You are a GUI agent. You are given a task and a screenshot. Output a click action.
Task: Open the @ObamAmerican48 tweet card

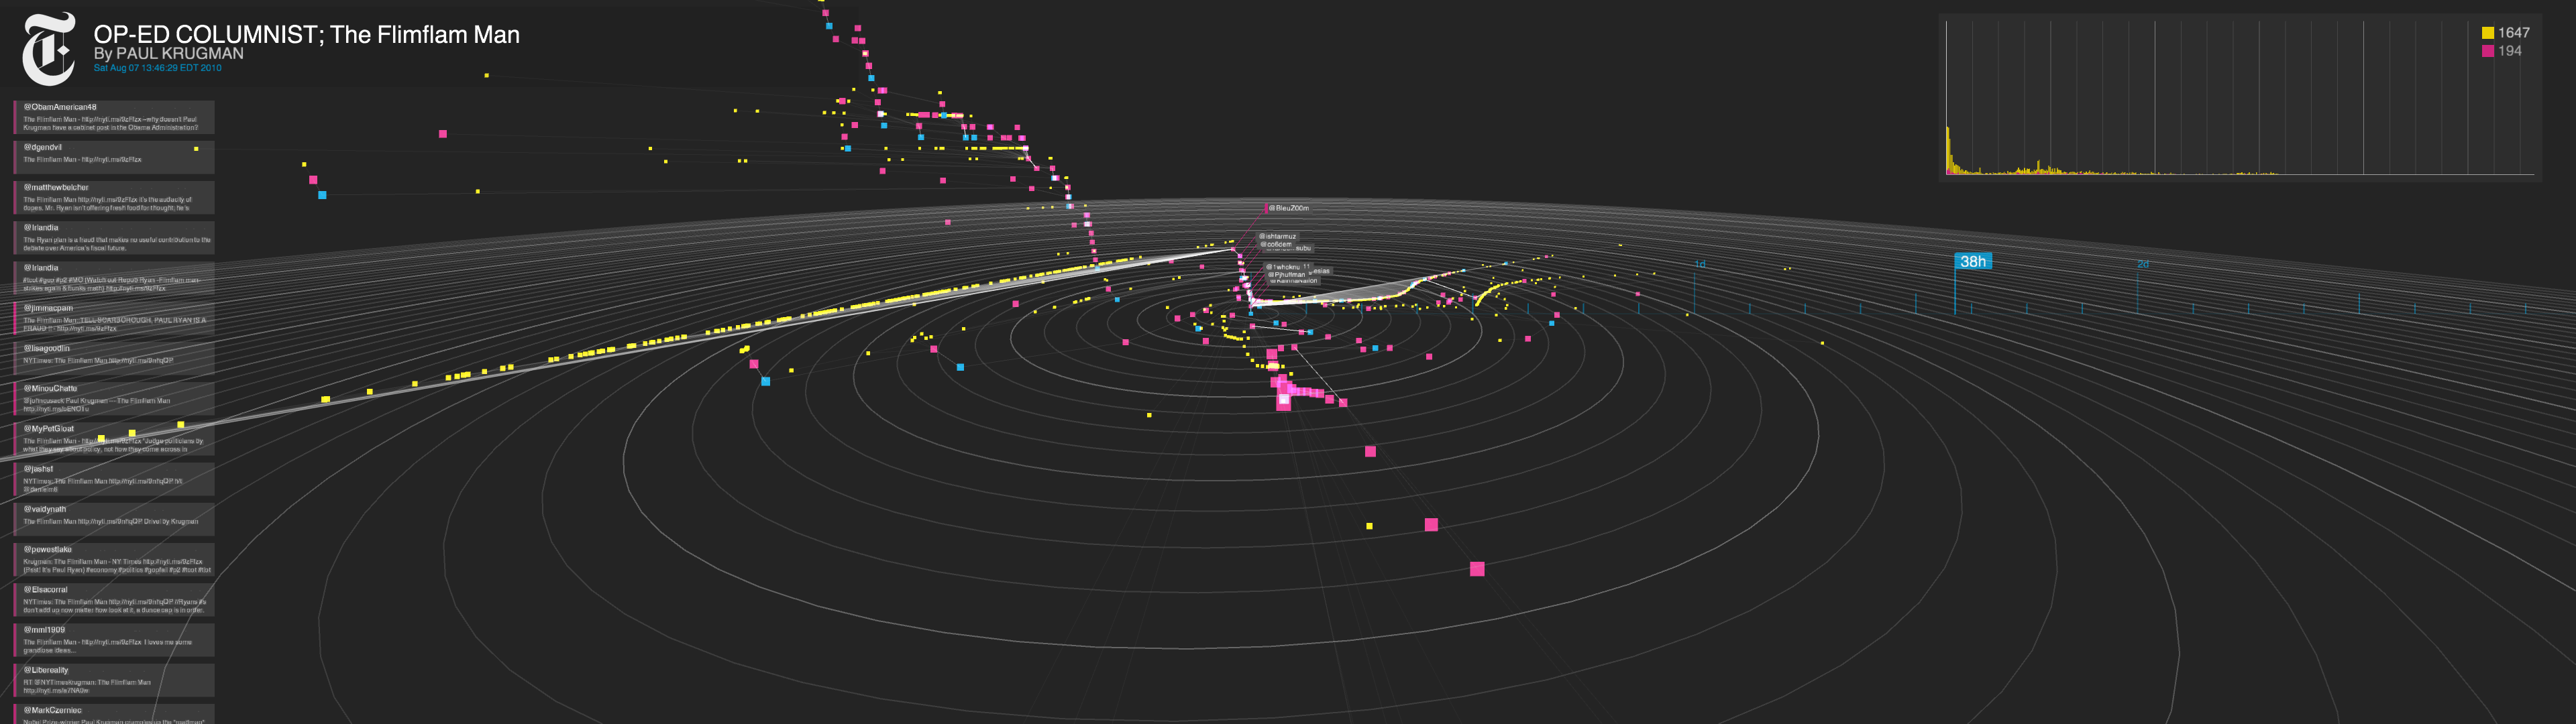pyautogui.click(x=114, y=117)
